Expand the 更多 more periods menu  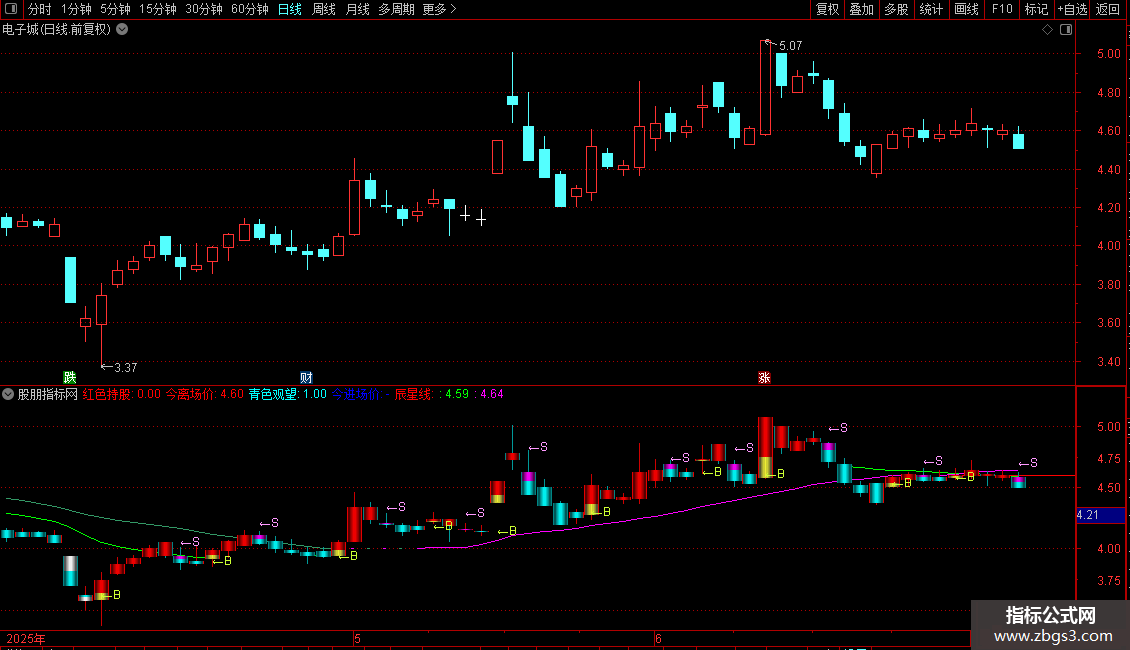click(x=440, y=9)
